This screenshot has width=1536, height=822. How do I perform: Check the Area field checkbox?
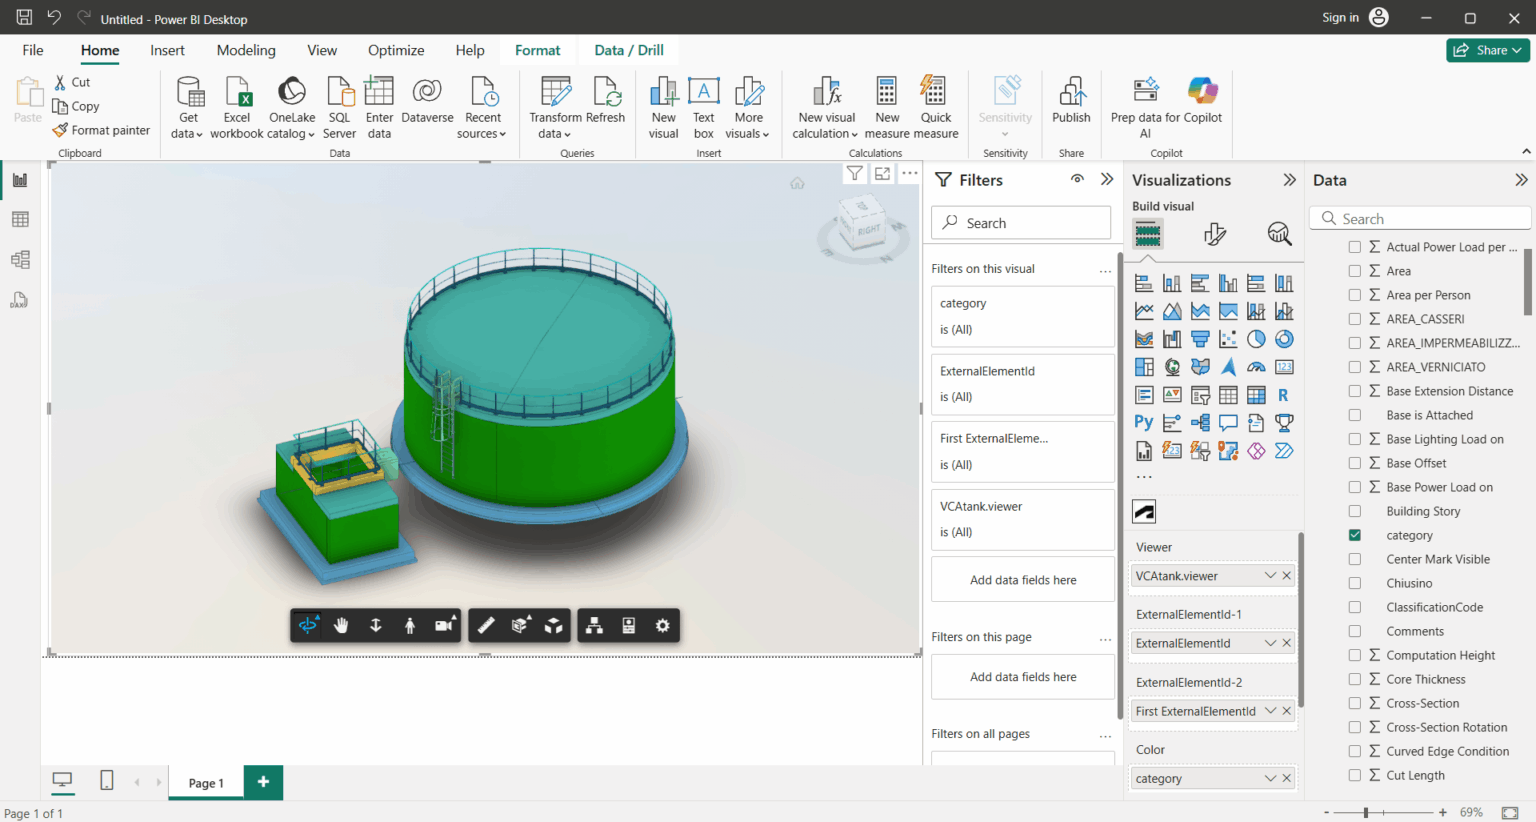(1355, 270)
